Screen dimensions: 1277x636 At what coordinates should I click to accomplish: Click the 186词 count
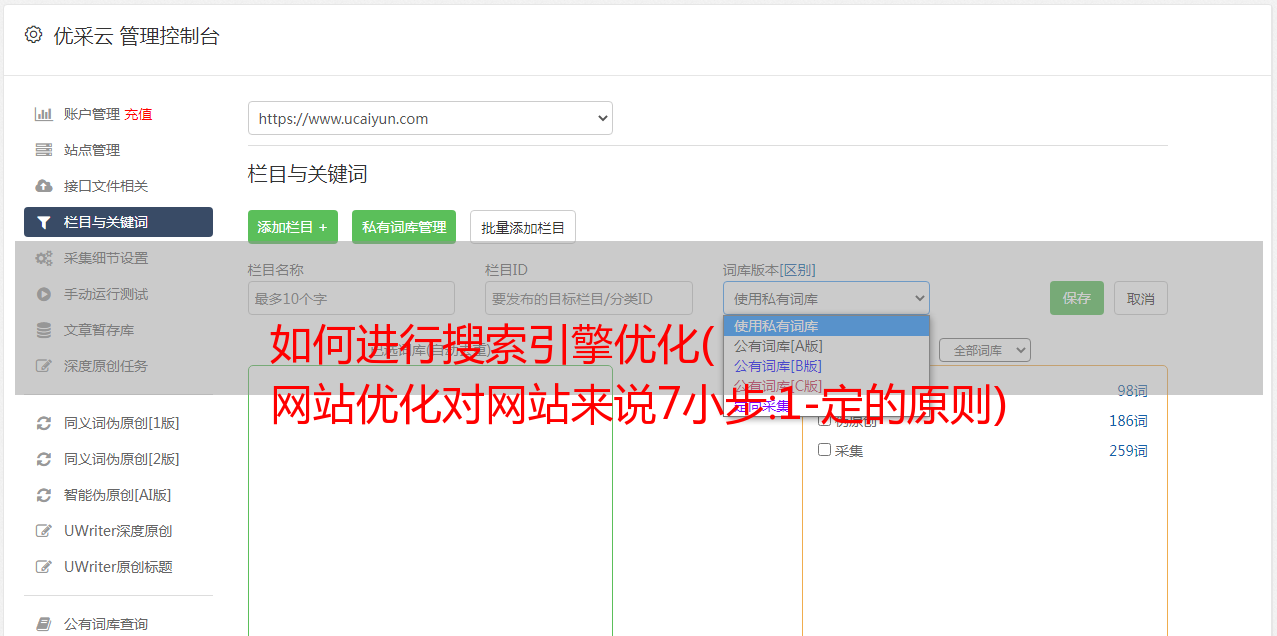1128,421
